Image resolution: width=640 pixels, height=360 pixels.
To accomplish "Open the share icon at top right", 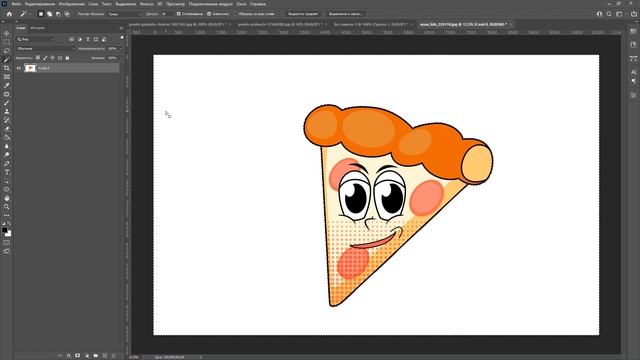I will pos(634,14).
